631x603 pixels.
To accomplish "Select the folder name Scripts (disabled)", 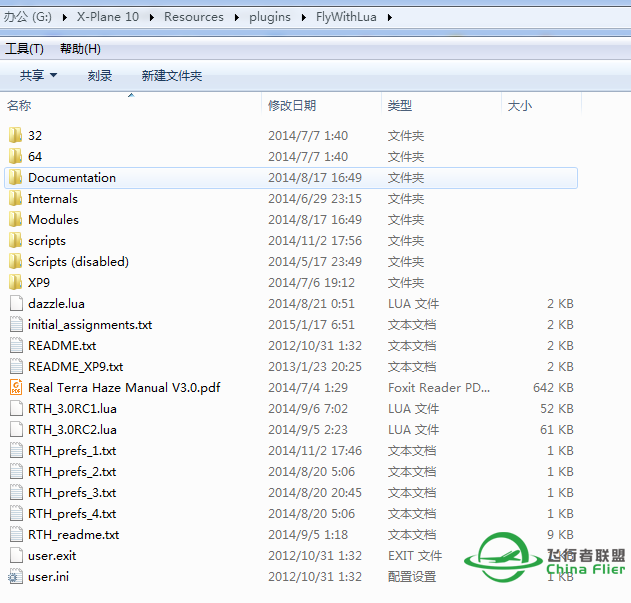I will pyautogui.click(x=78, y=261).
